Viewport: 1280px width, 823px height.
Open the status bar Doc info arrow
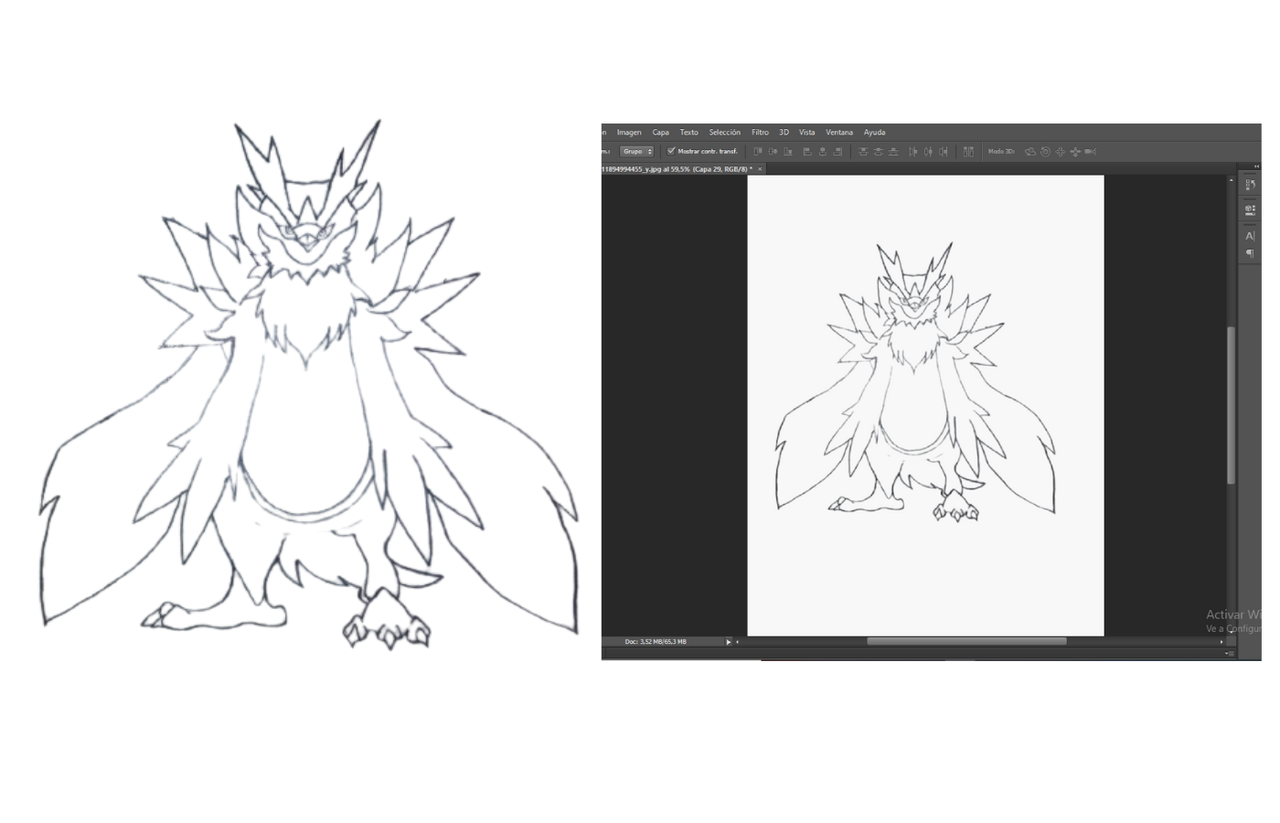728,641
